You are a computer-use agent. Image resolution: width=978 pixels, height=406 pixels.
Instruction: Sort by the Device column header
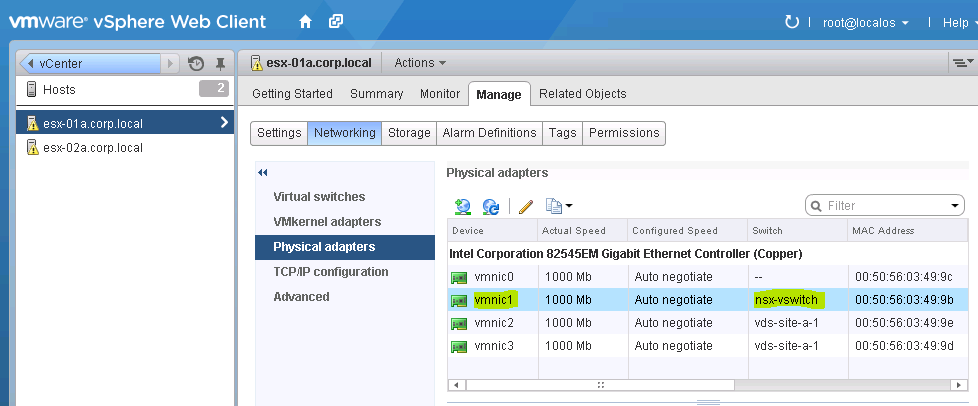coord(493,231)
